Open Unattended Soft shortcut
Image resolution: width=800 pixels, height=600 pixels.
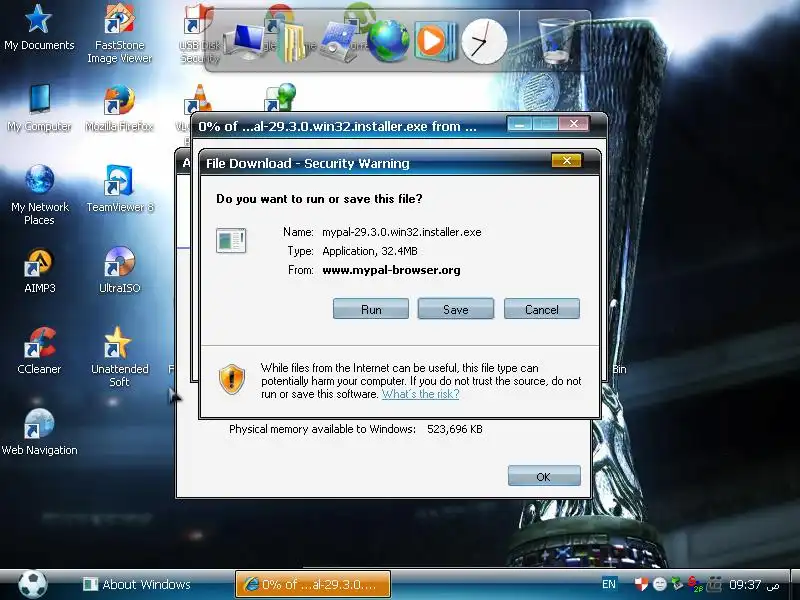(119, 356)
